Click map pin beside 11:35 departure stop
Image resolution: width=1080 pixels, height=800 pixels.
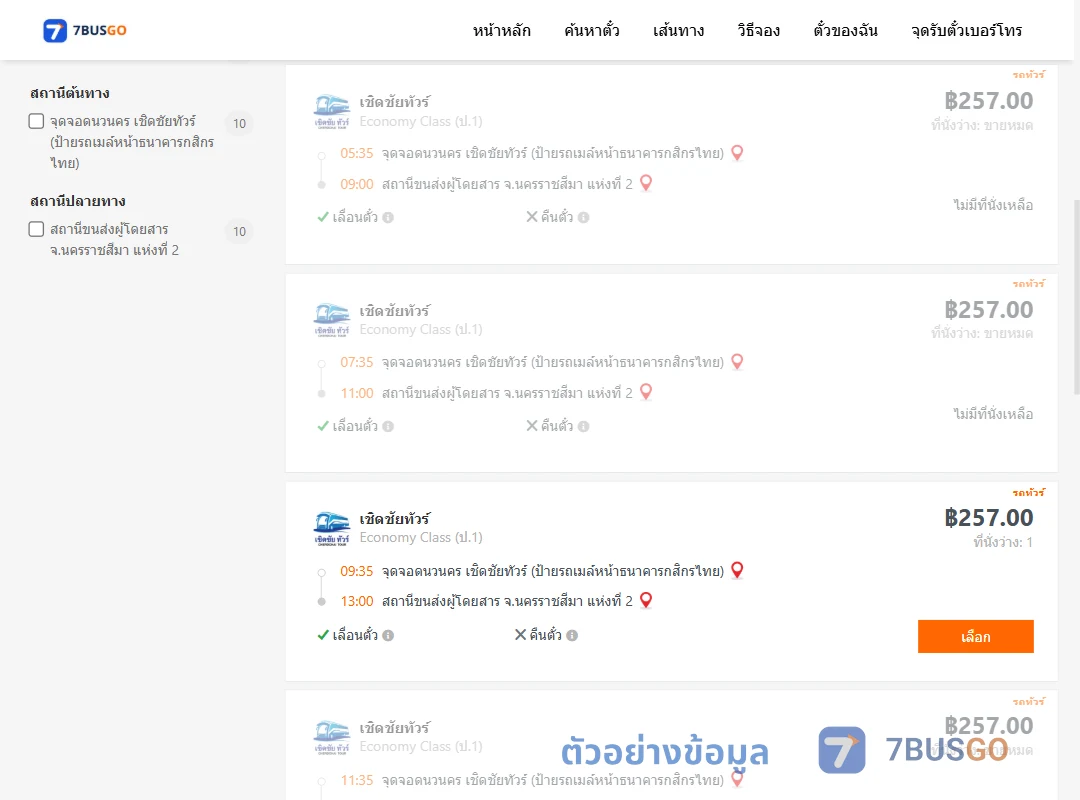737,779
